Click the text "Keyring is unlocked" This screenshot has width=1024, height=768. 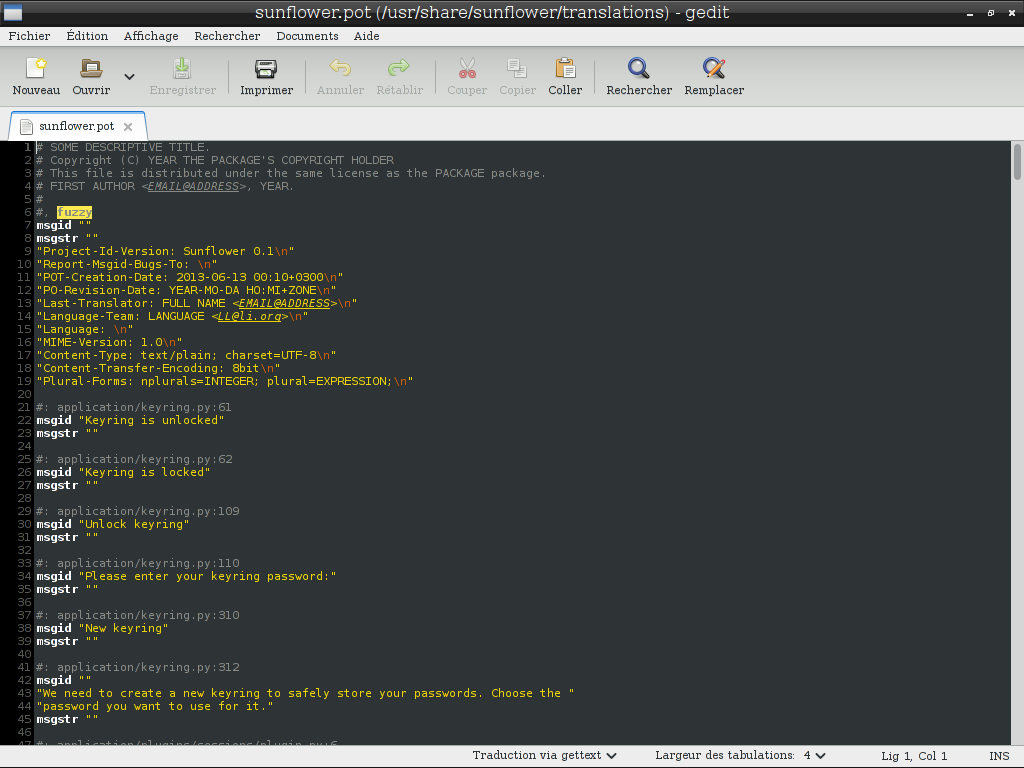point(155,420)
